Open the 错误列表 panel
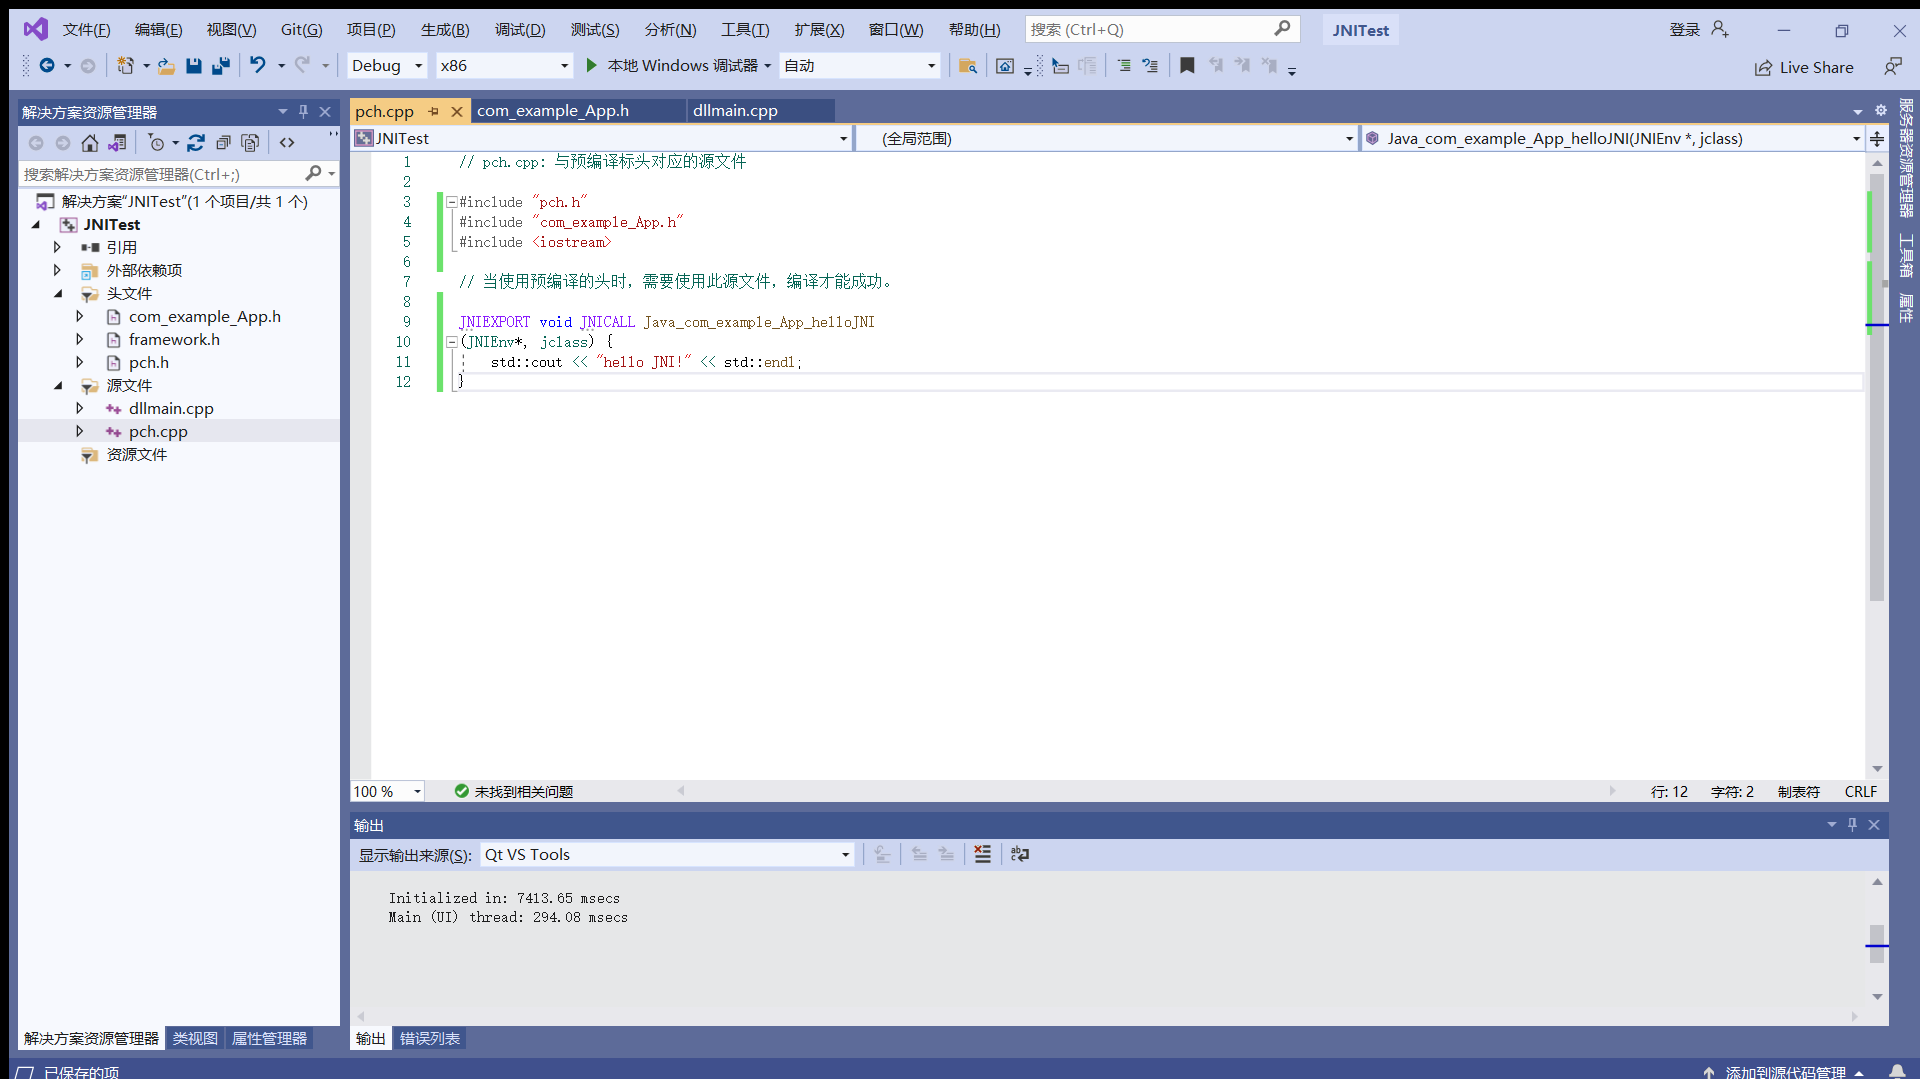This screenshot has width=1920, height=1079. tap(430, 1038)
